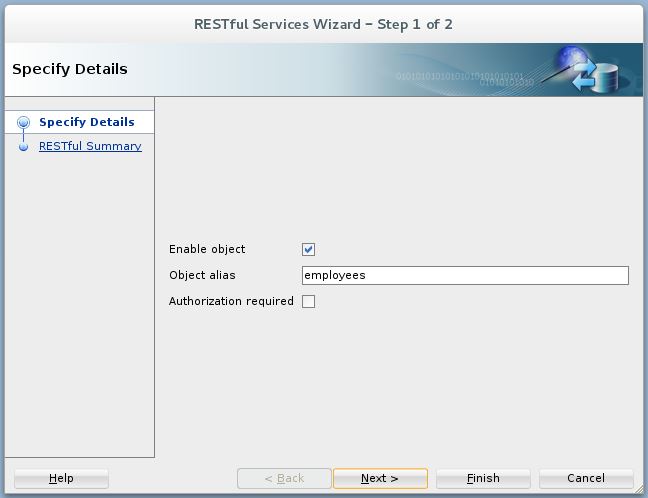648x498 pixels.
Task: Click the wizard title bar text
Action: click(323, 24)
